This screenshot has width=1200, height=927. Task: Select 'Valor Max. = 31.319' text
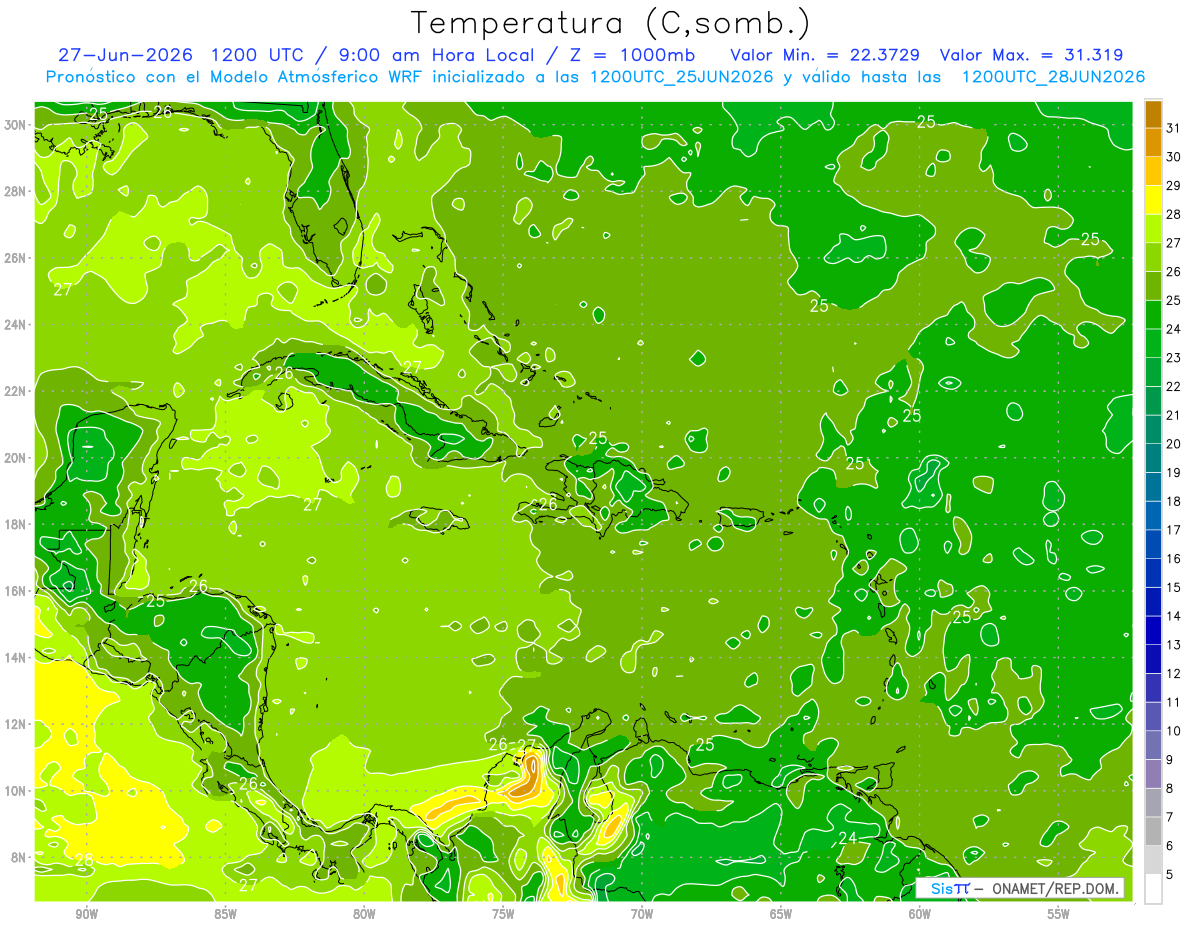click(x=1033, y=55)
